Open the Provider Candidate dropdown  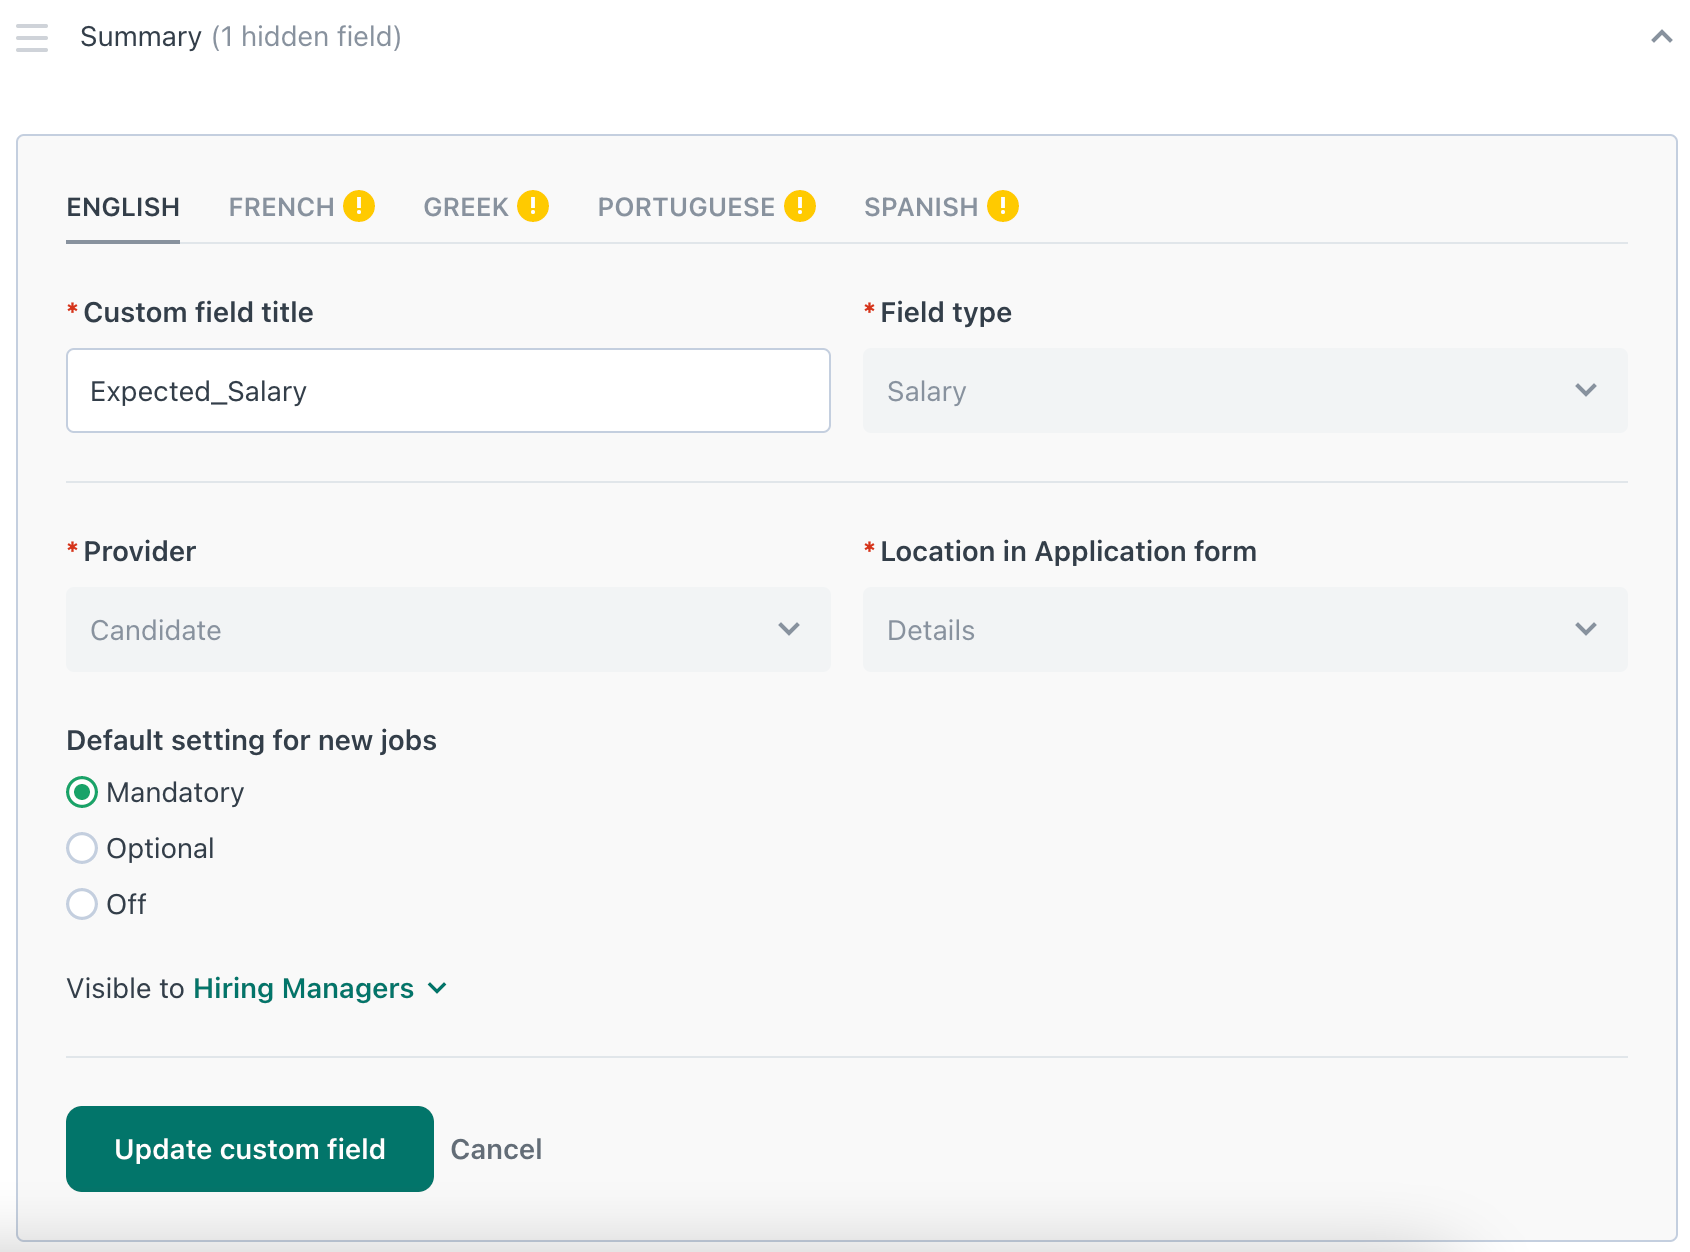click(448, 629)
